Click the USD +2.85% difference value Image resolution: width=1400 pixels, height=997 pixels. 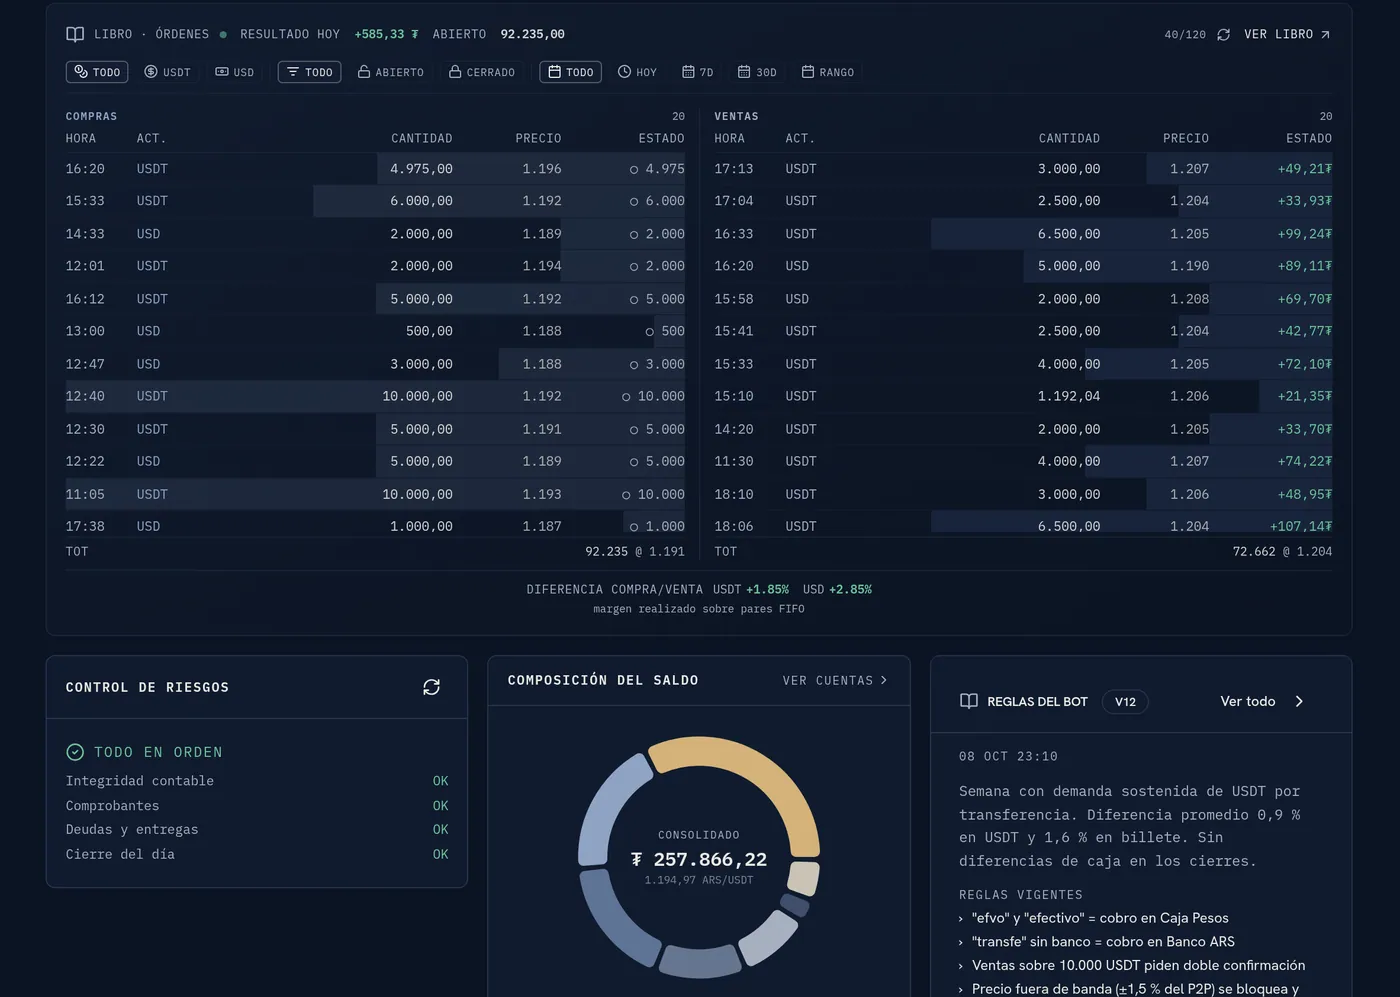[850, 589]
